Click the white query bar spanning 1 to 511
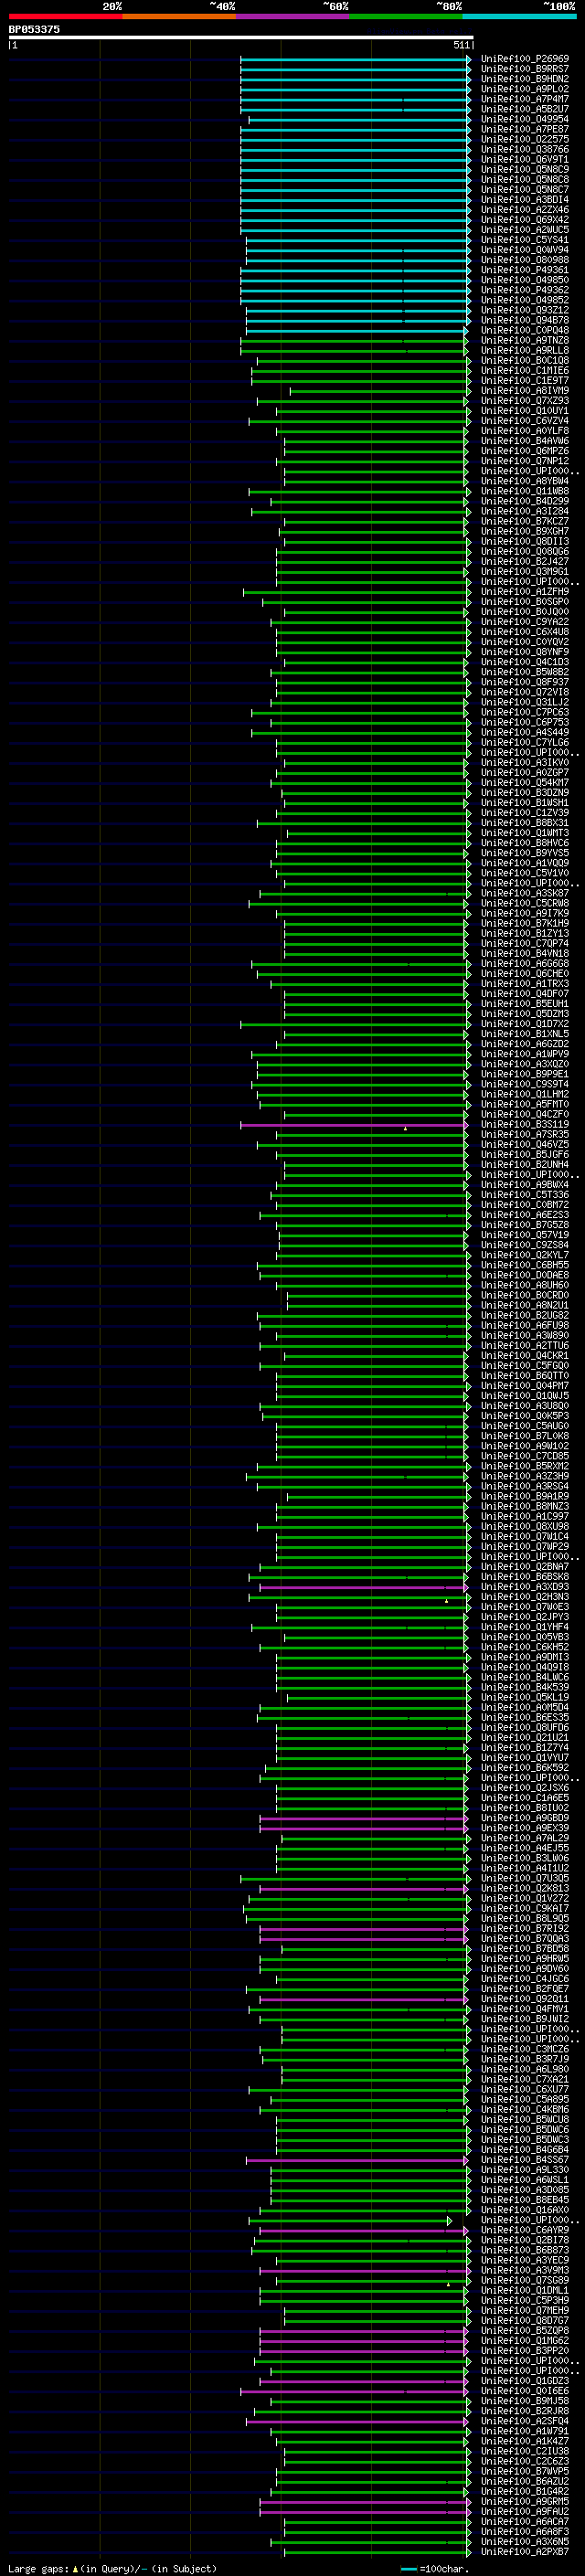 pyautogui.click(x=241, y=38)
